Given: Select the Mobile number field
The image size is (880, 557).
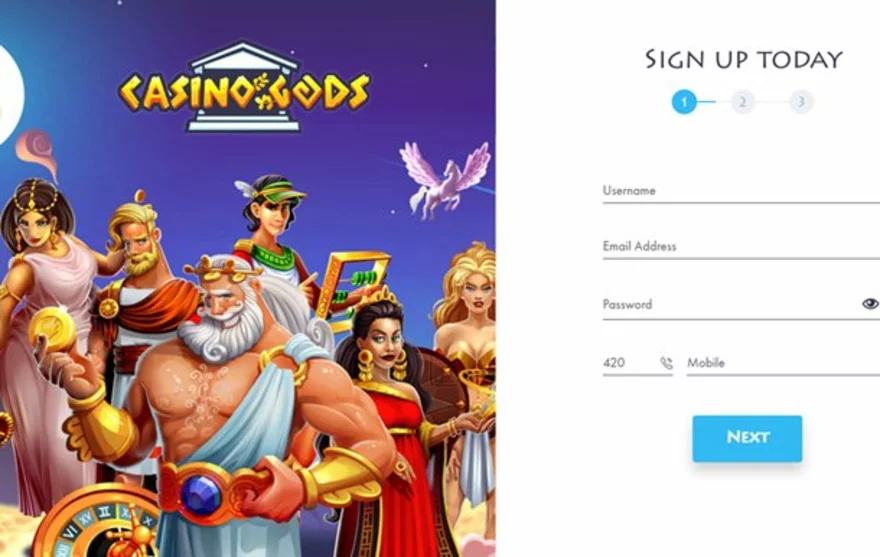Looking at the screenshot, I should point(783,363).
